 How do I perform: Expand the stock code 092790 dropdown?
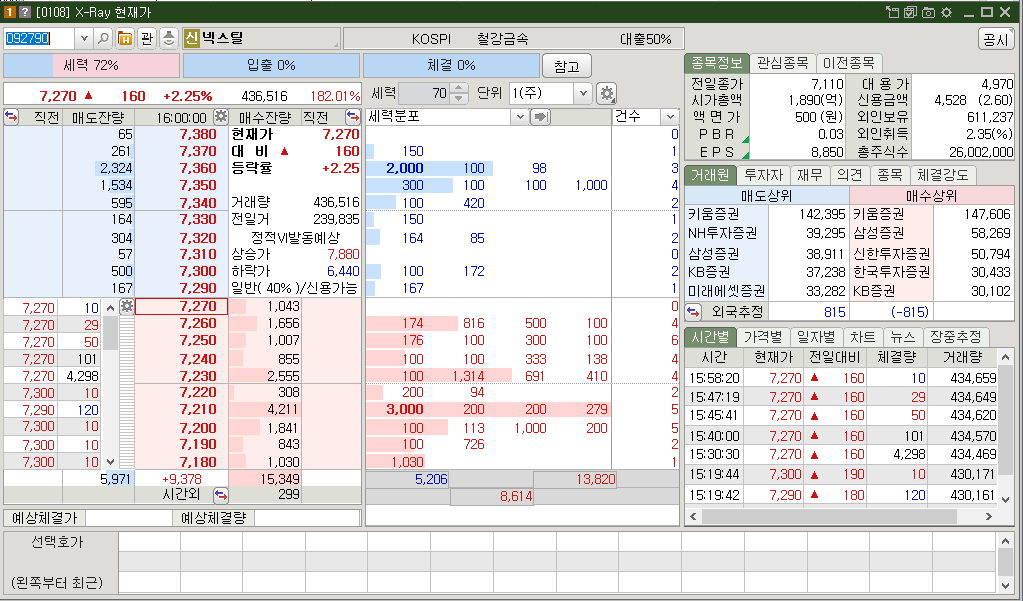click(82, 37)
